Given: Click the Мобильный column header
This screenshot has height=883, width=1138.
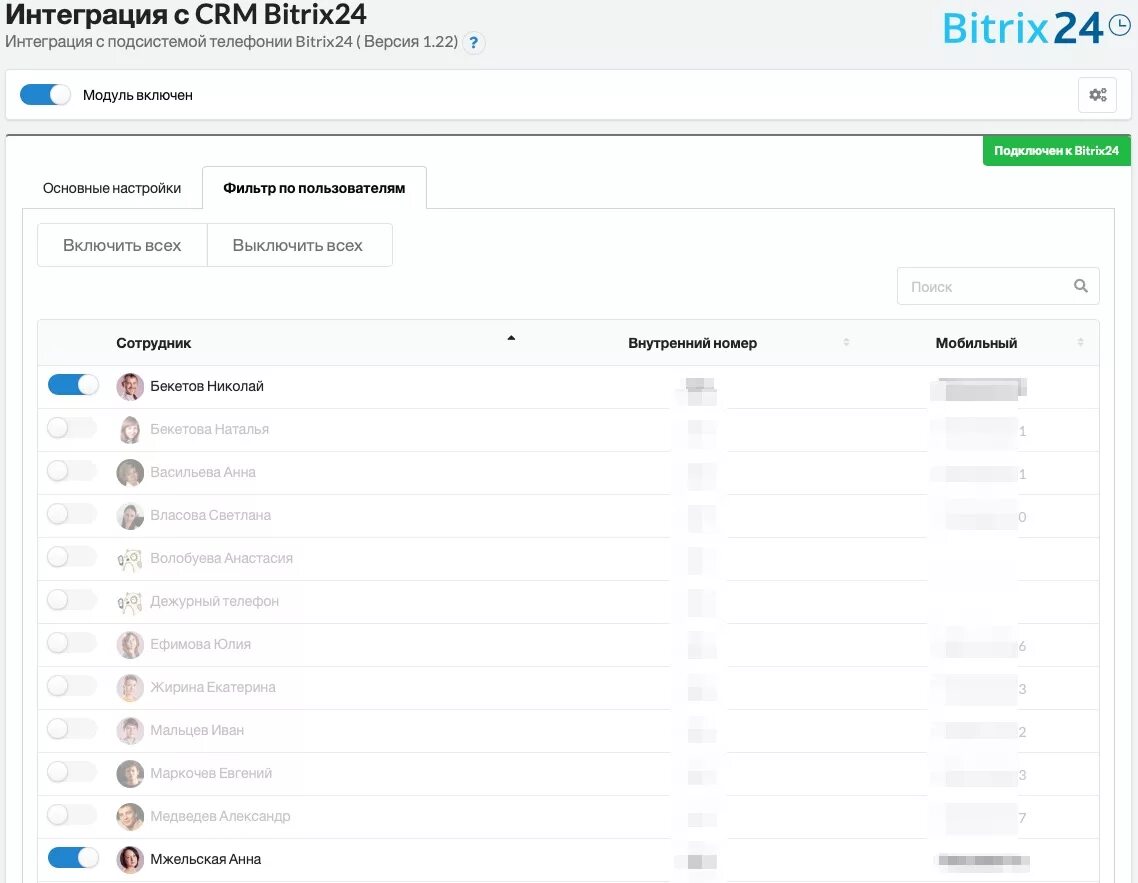Looking at the screenshot, I should [976, 343].
